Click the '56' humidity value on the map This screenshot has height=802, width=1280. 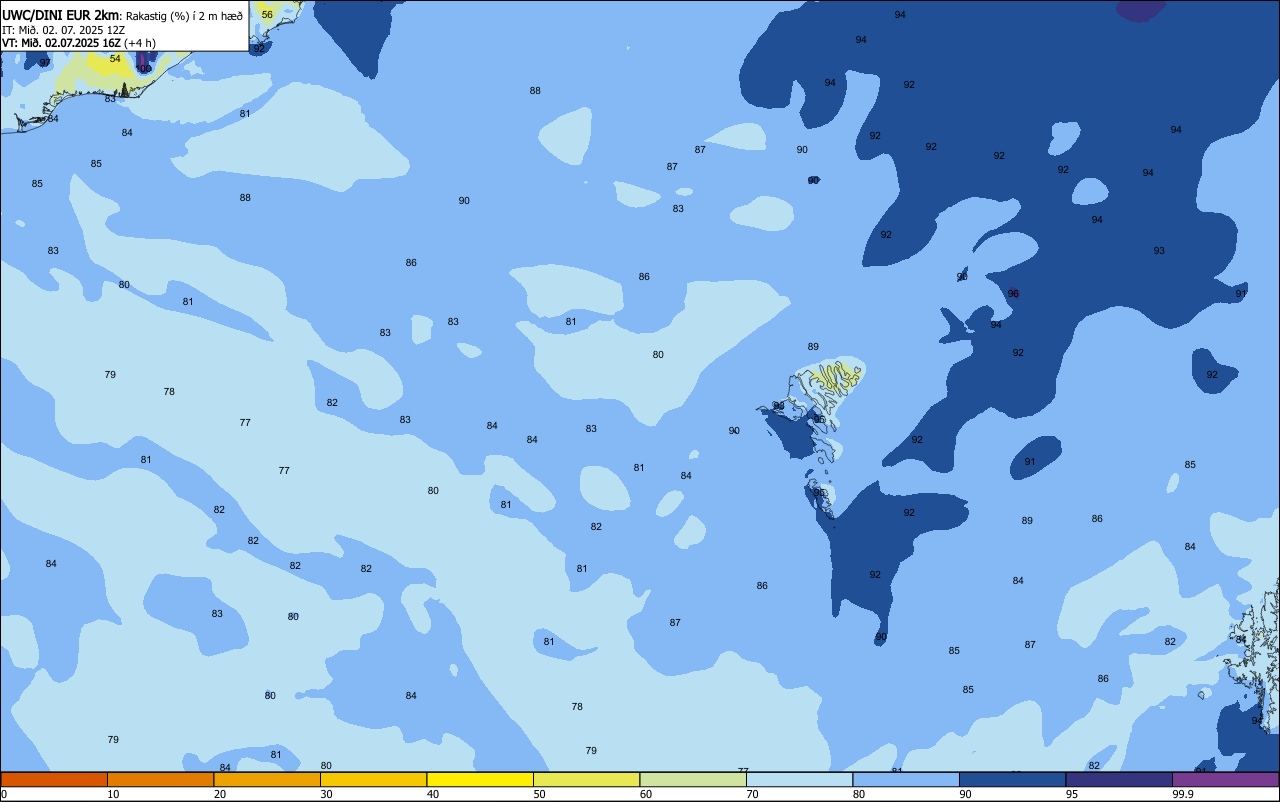(267, 15)
